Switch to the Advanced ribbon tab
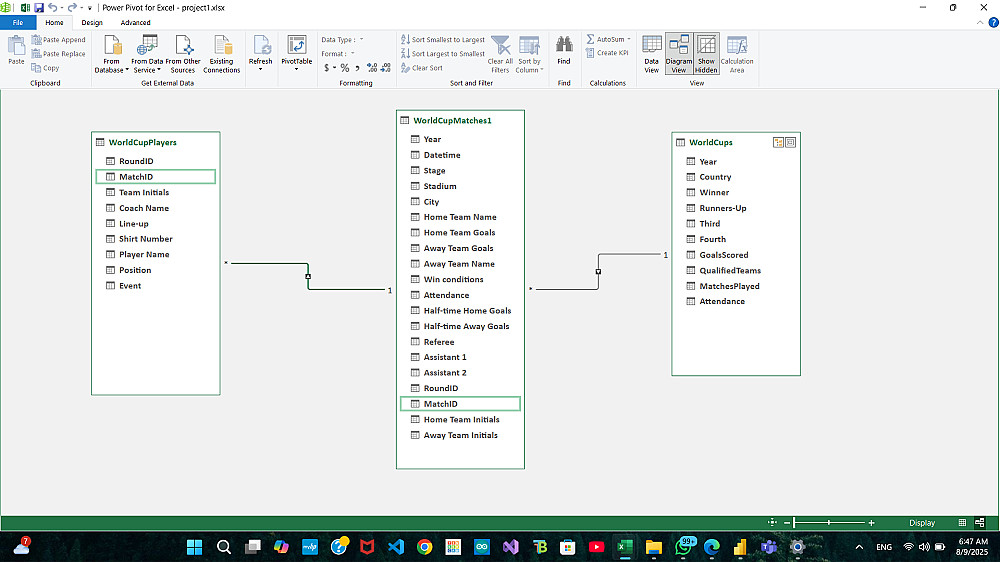This screenshot has height=562, width=1000. (135, 22)
